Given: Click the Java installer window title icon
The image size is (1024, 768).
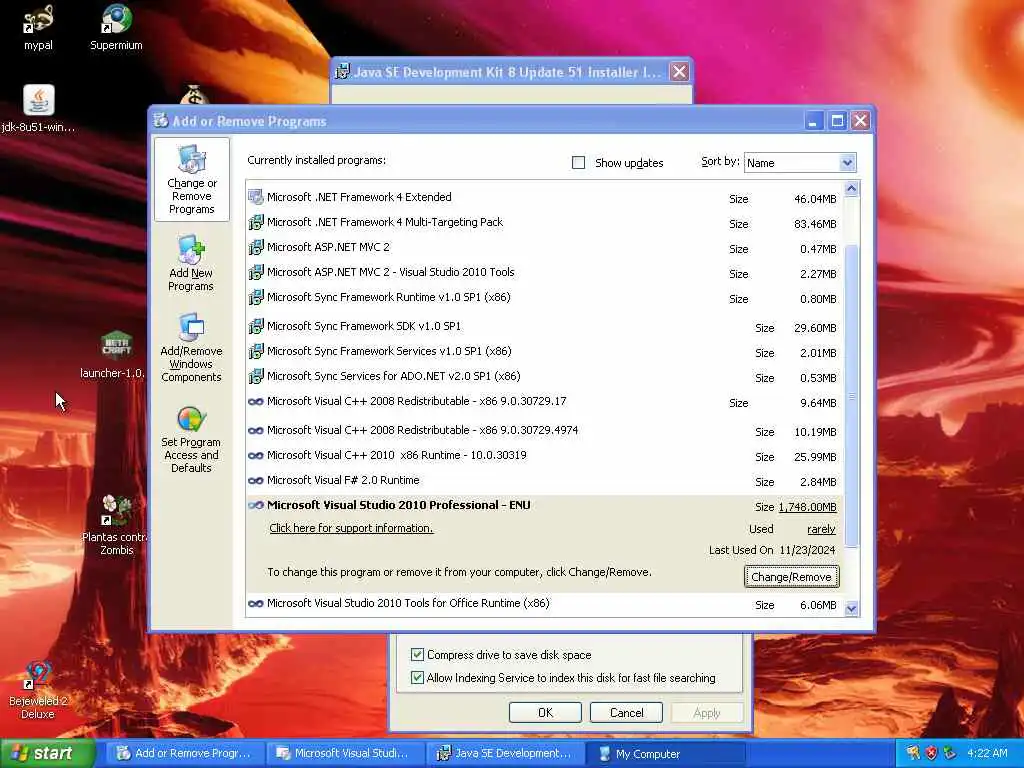Looking at the screenshot, I should click(342, 71).
